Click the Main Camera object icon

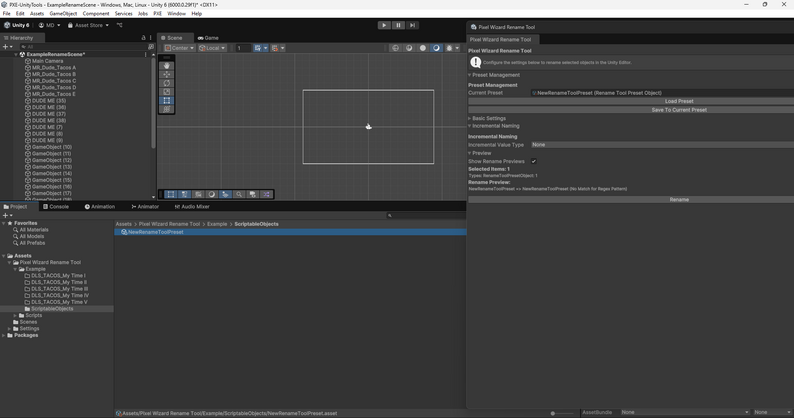click(x=28, y=61)
